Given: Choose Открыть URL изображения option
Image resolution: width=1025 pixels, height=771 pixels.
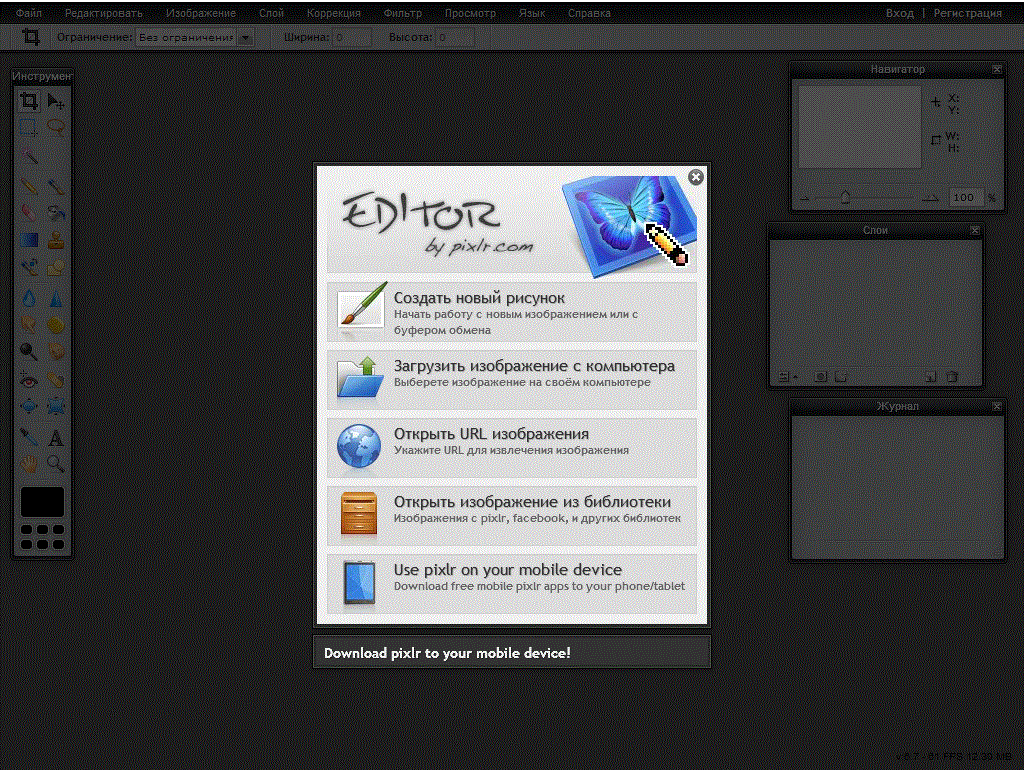Looking at the screenshot, I should (x=512, y=448).
